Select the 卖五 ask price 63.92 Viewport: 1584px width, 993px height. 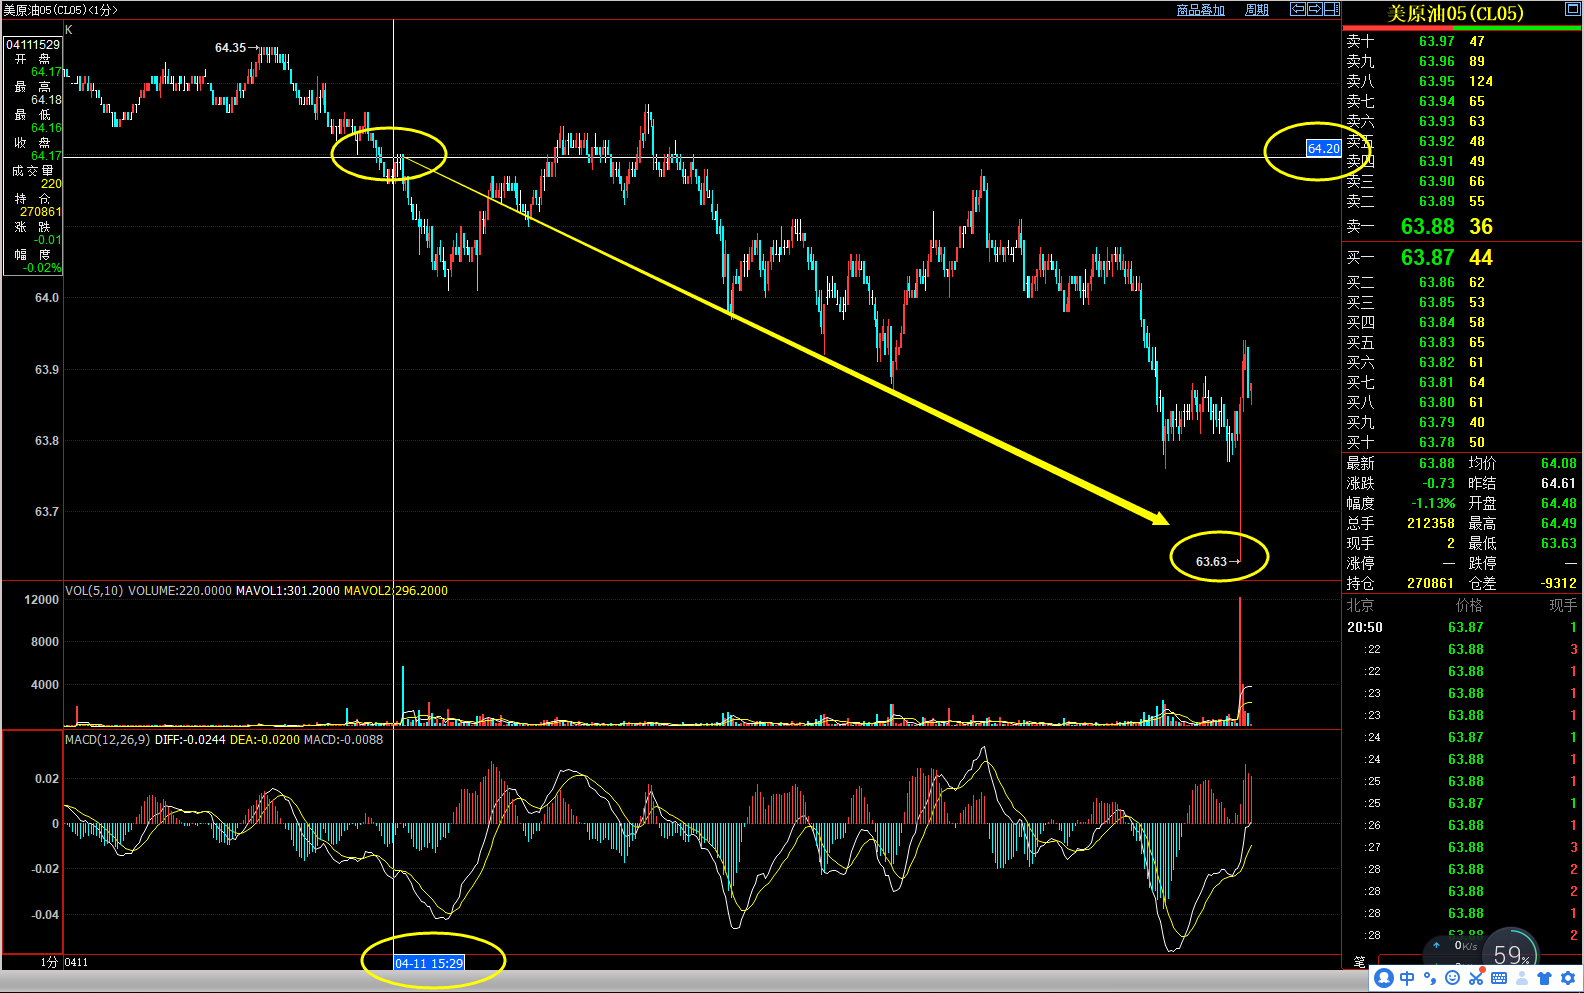point(1437,141)
